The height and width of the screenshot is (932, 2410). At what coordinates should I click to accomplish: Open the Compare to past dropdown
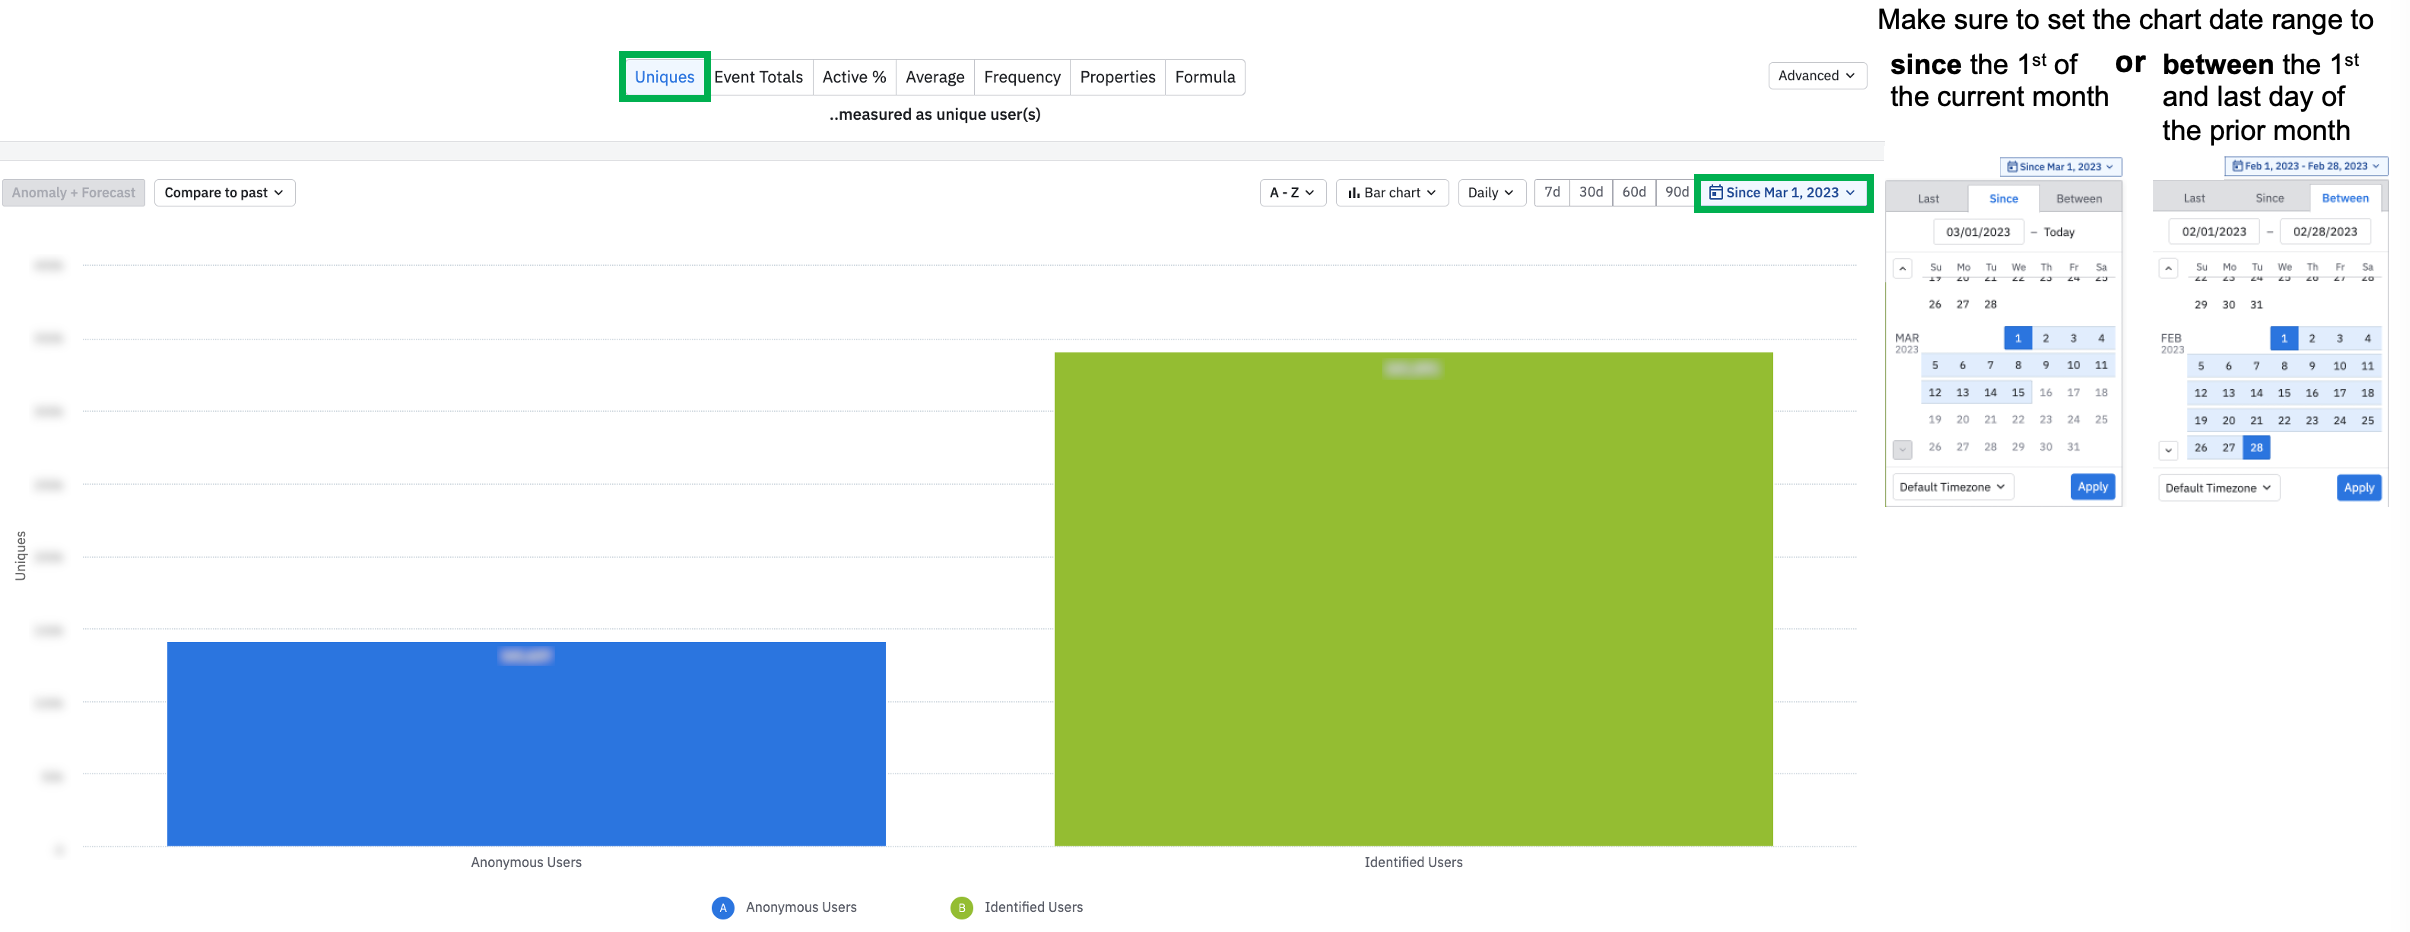click(x=224, y=193)
